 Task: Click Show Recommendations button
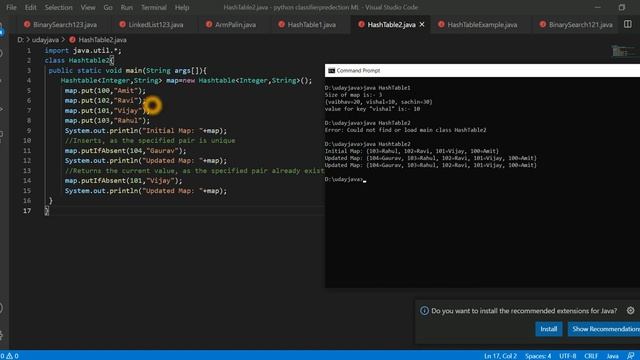pos(604,329)
